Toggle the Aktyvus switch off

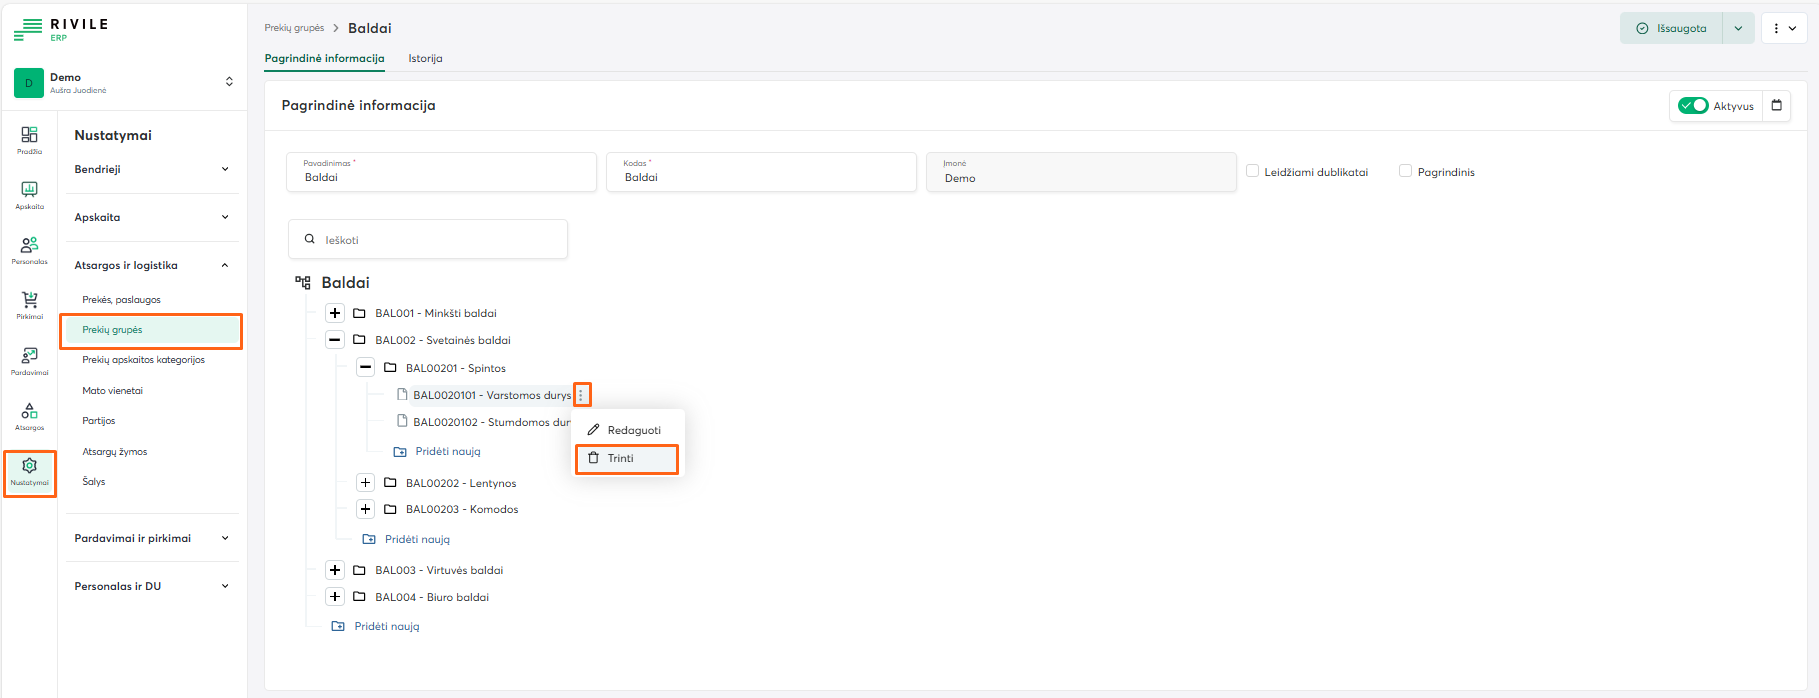1693,106
